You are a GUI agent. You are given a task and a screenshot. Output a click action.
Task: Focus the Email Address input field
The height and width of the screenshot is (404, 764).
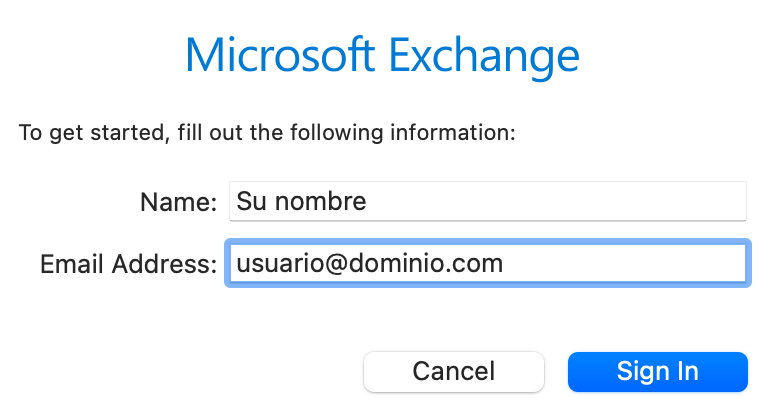(x=488, y=264)
